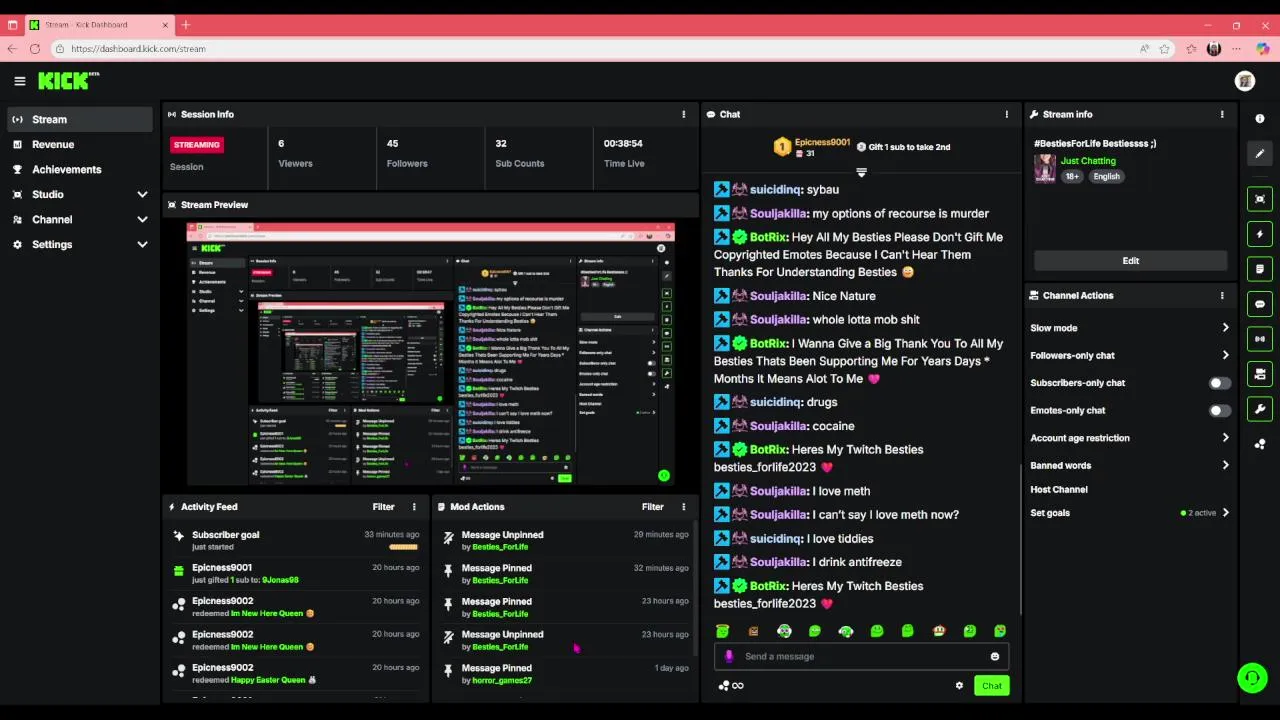Viewport: 1280px width, 720px height.
Task: Click the info icon in right sidebar
Action: point(1260,118)
